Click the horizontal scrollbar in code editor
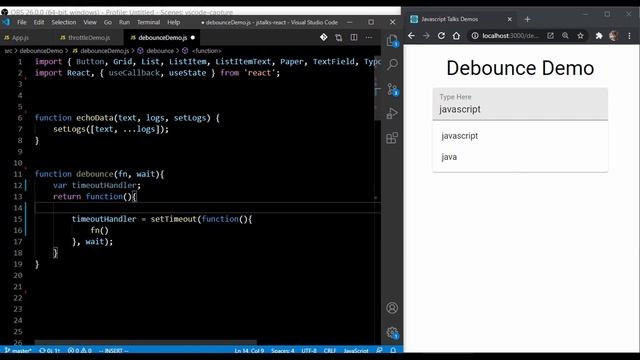This screenshot has height=360, width=640. (145, 342)
